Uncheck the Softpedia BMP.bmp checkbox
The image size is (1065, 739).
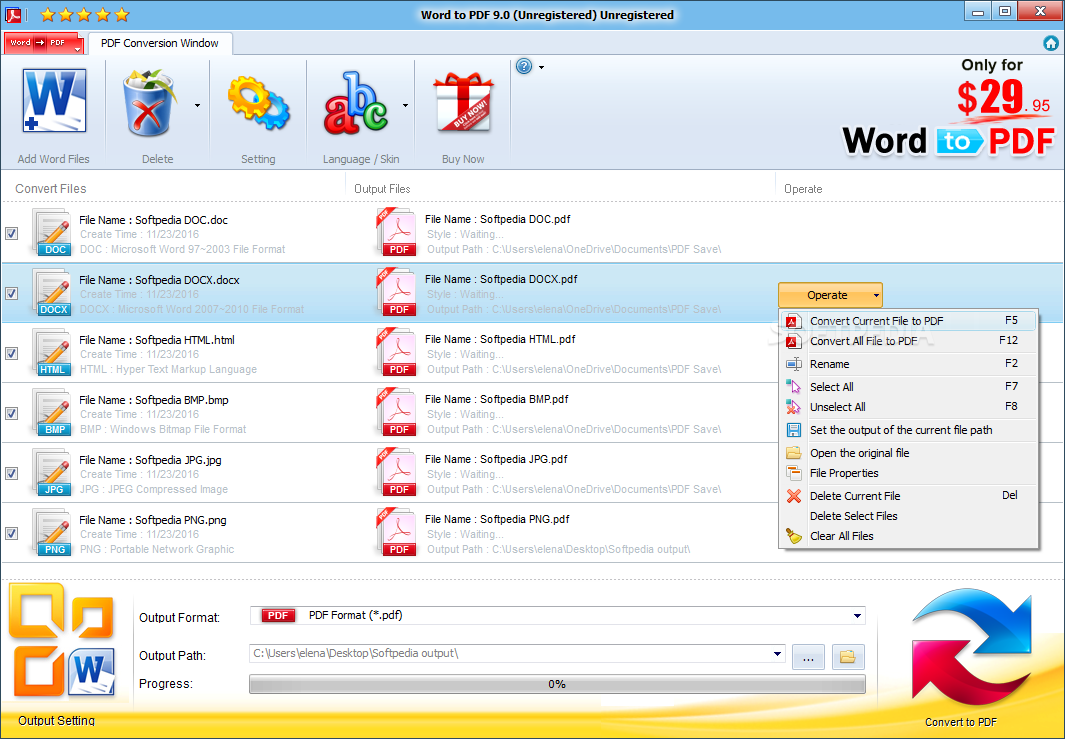pos(12,413)
